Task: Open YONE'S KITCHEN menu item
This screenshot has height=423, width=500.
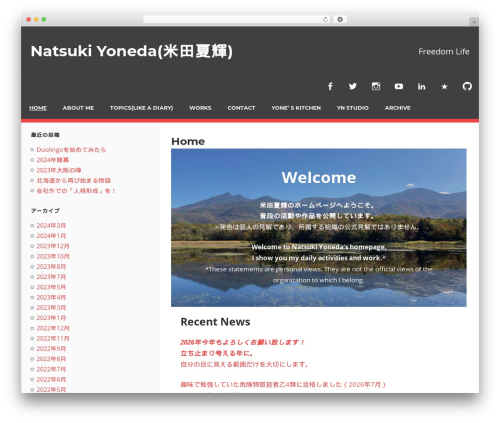Action: 296,108
